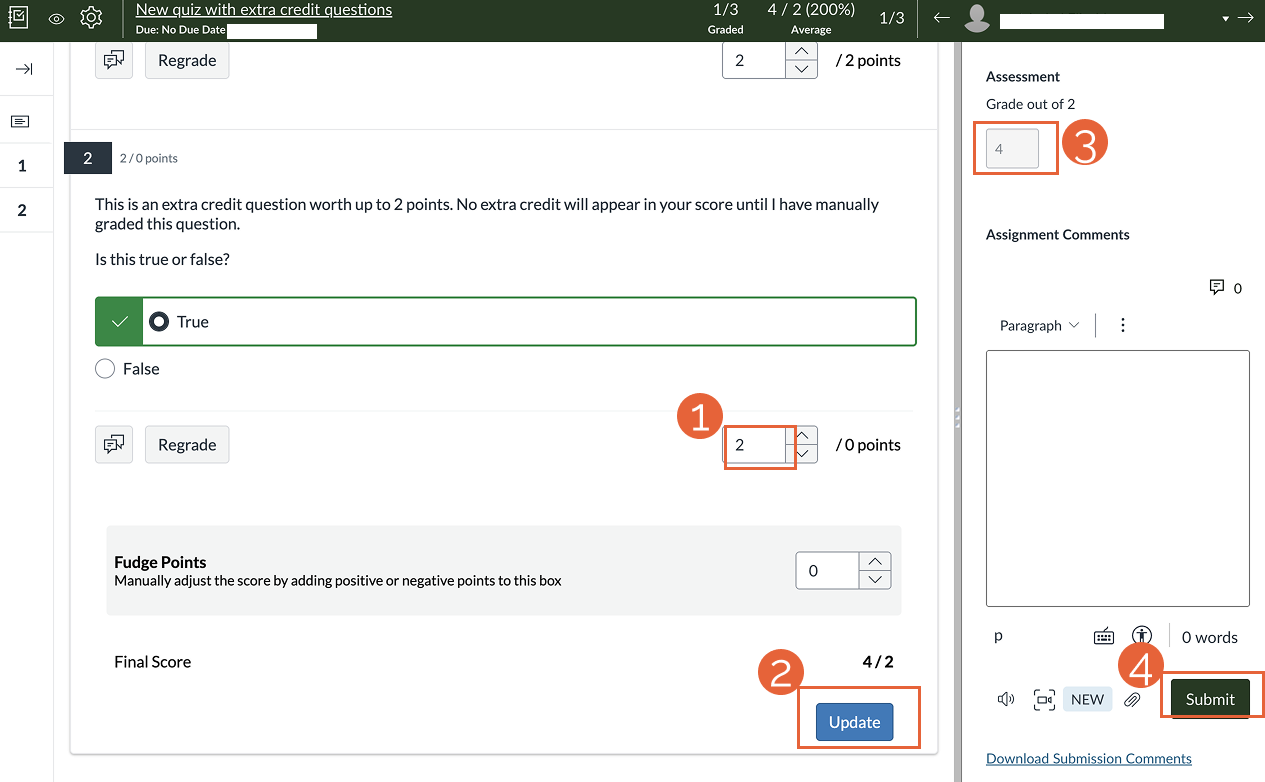
Task: Toggle grade visibility with the eye icon
Action: [55, 17]
